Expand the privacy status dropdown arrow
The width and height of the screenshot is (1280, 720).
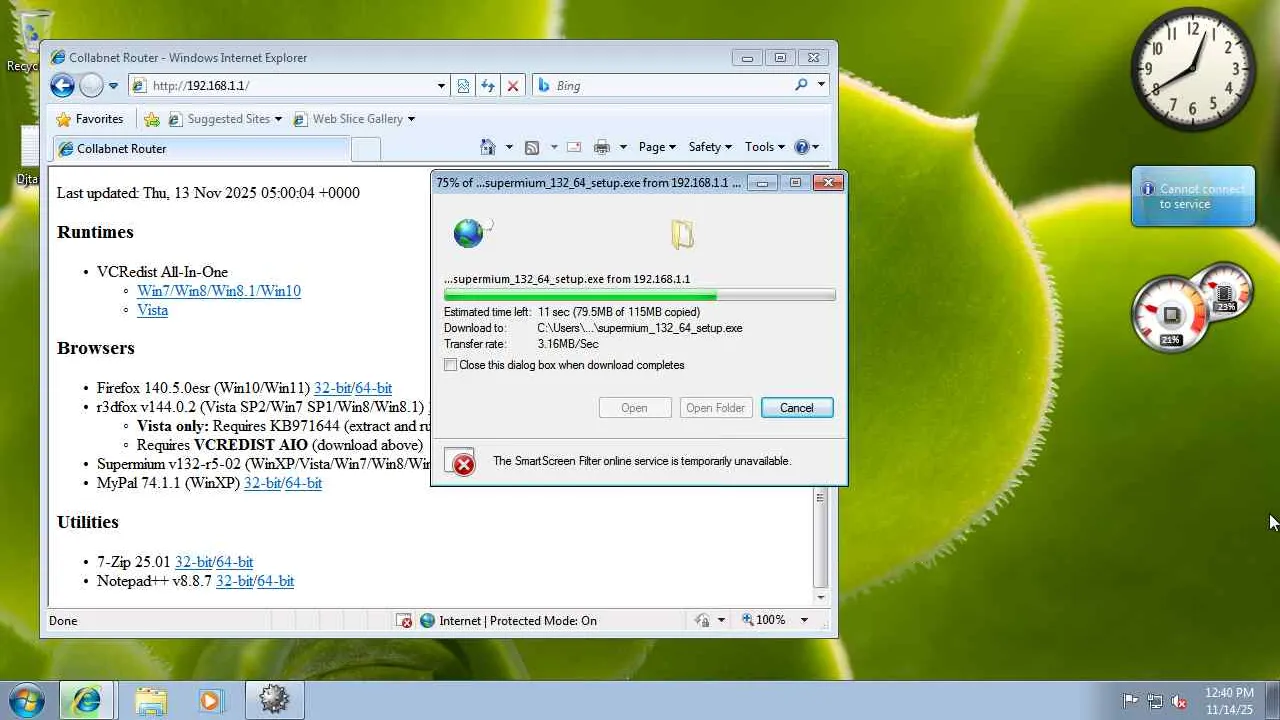721,621
